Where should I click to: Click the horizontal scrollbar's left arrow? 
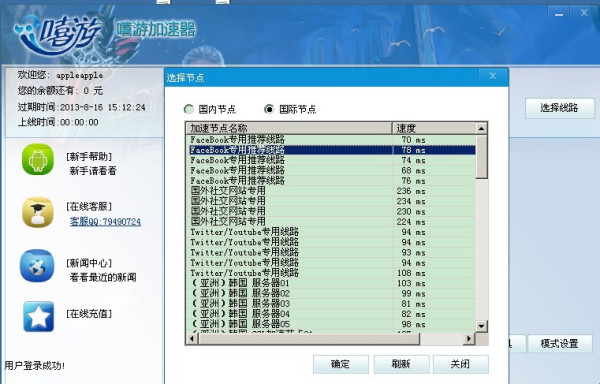[192, 339]
